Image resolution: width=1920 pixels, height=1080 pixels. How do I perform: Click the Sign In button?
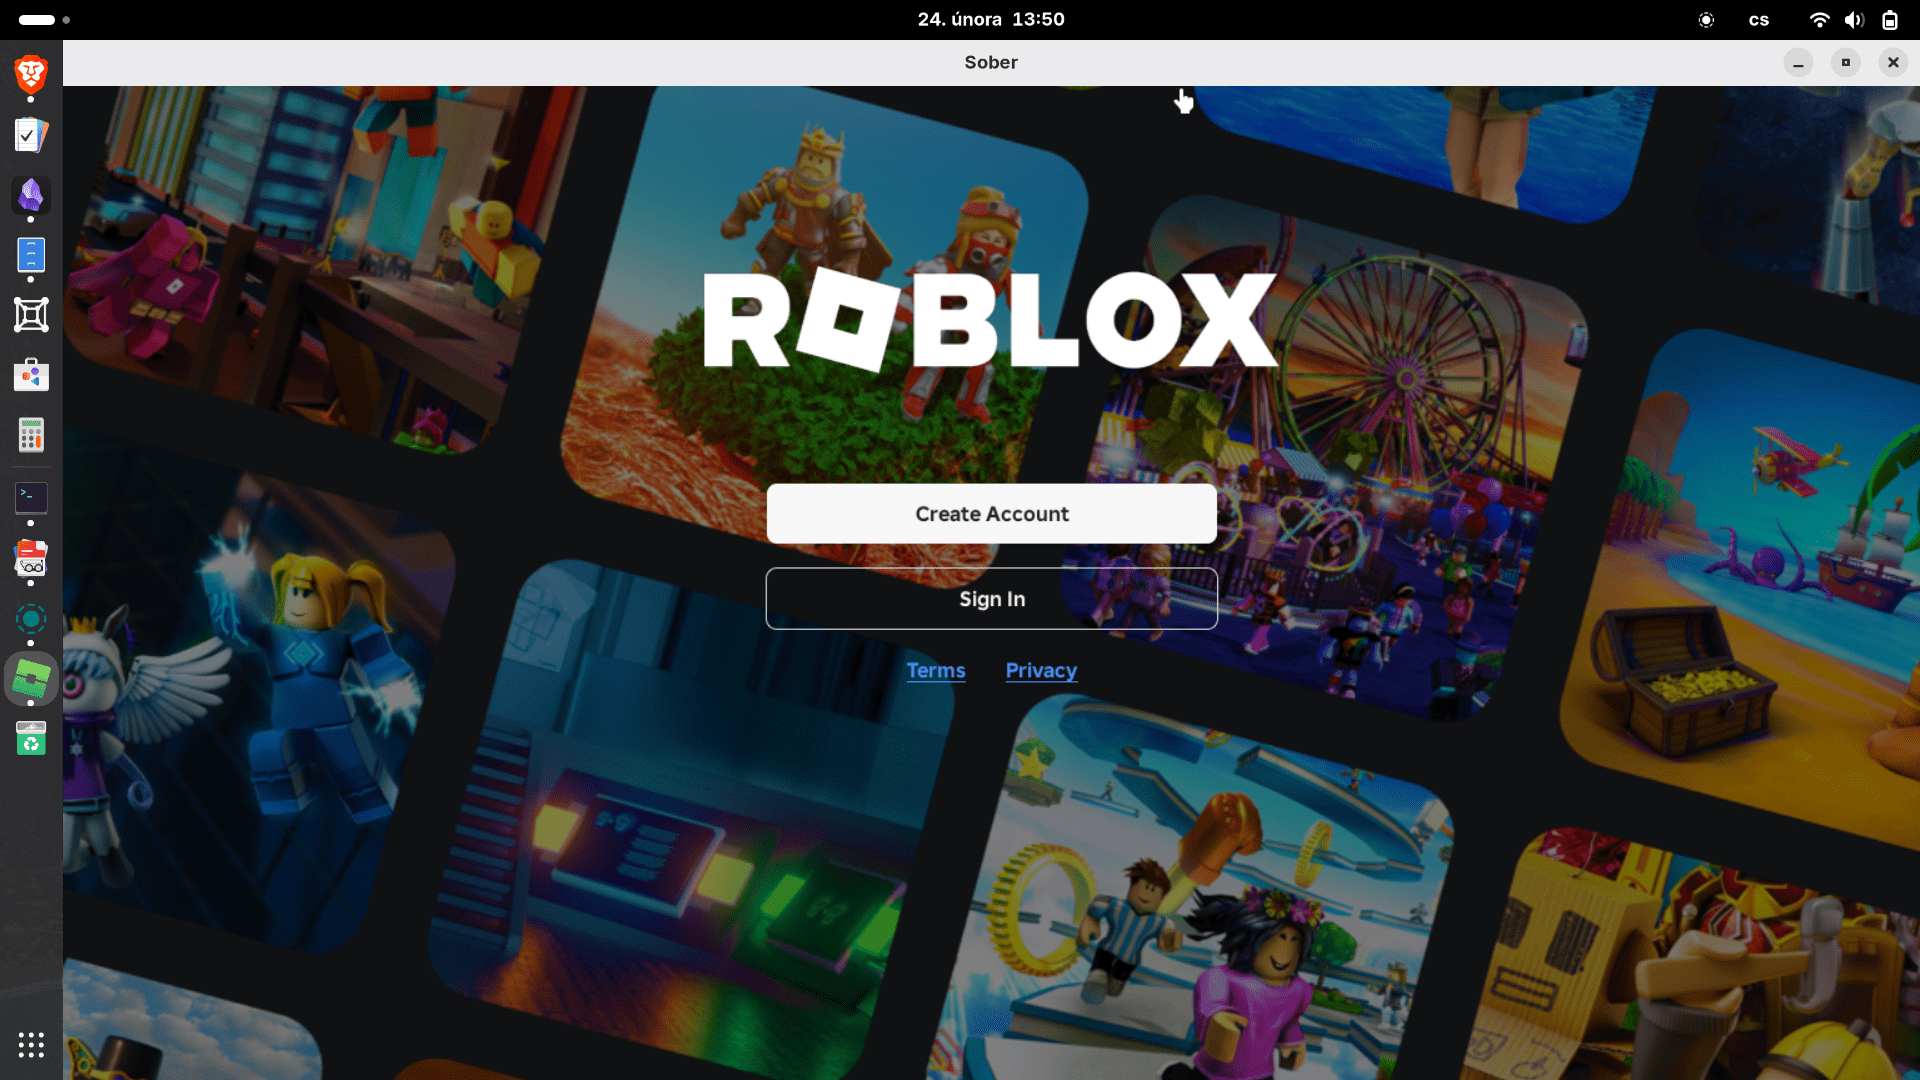point(991,599)
